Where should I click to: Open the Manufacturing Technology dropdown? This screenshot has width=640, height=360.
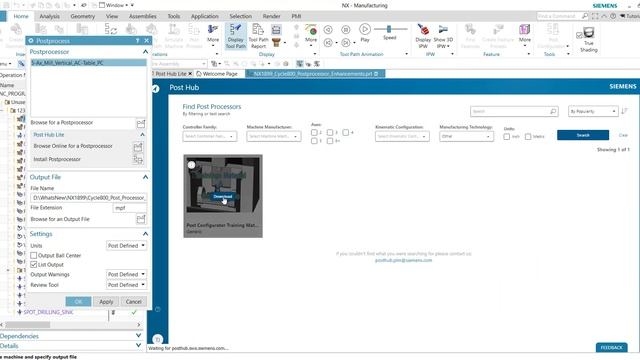click(466, 136)
